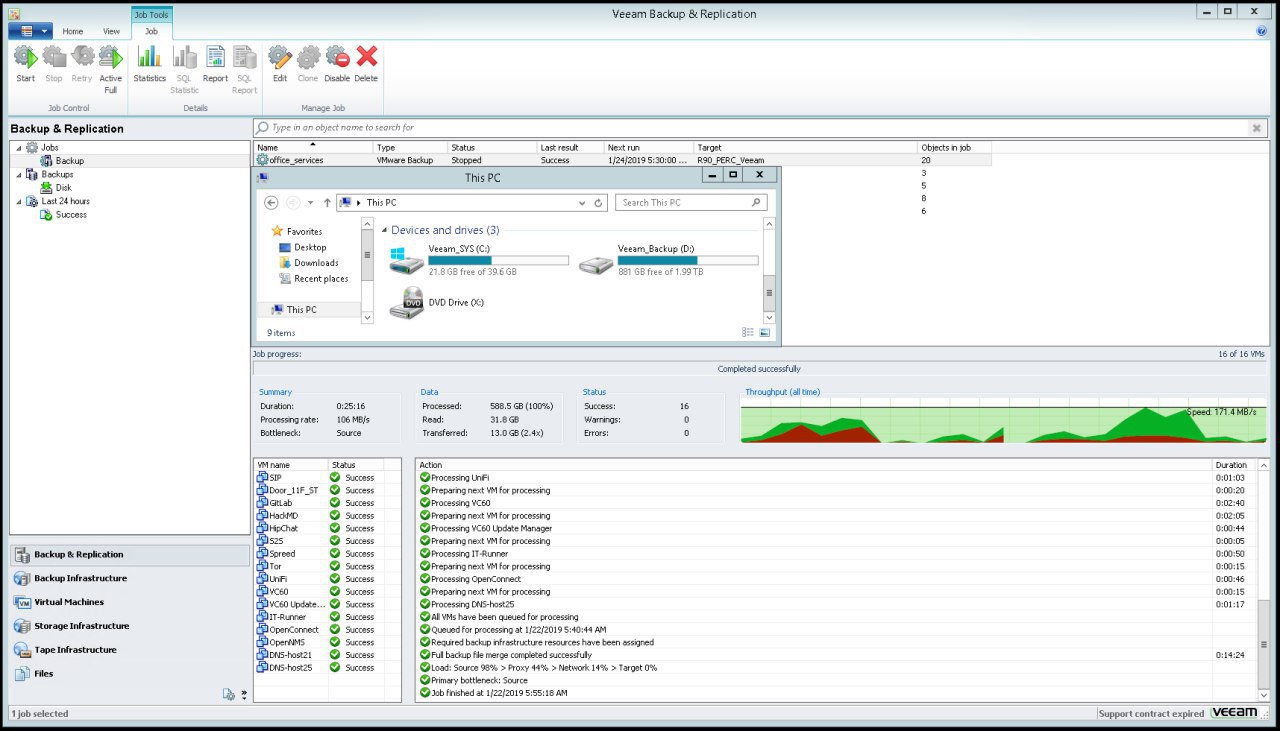Select the Veeam_SYS (C:) drive icon
Image resolution: width=1280 pixels, height=731 pixels.
point(406,261)
